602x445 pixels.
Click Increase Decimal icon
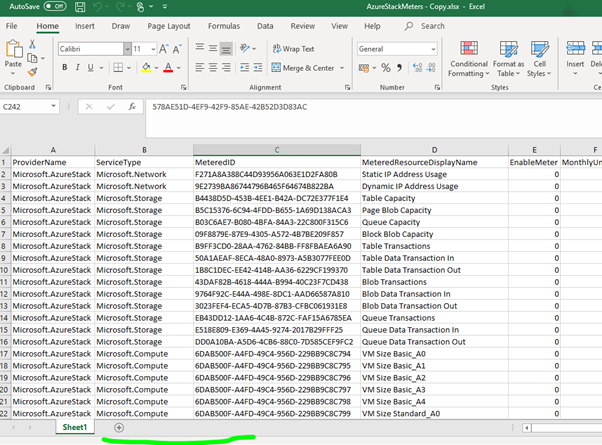(x=417, y=68)
